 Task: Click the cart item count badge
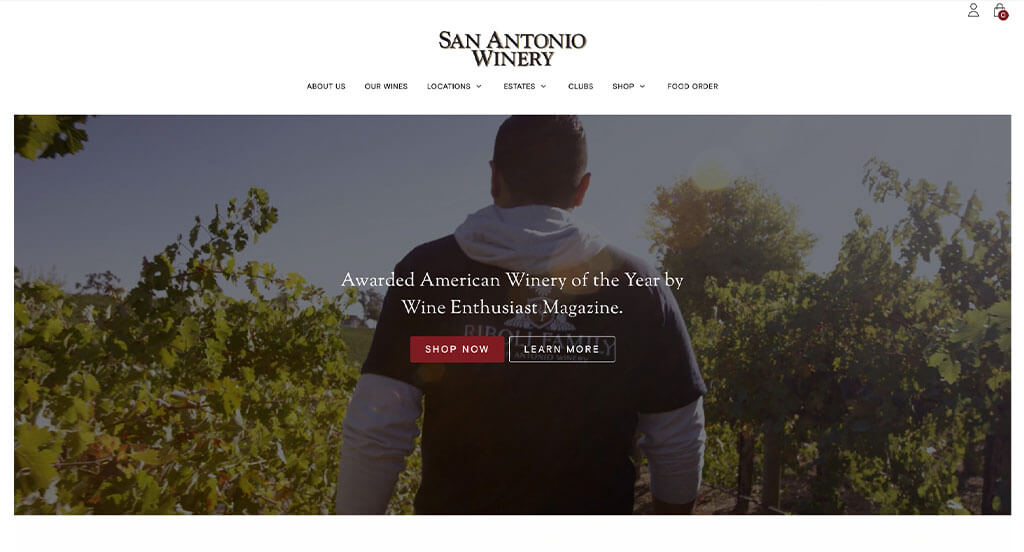point(1003,15)
